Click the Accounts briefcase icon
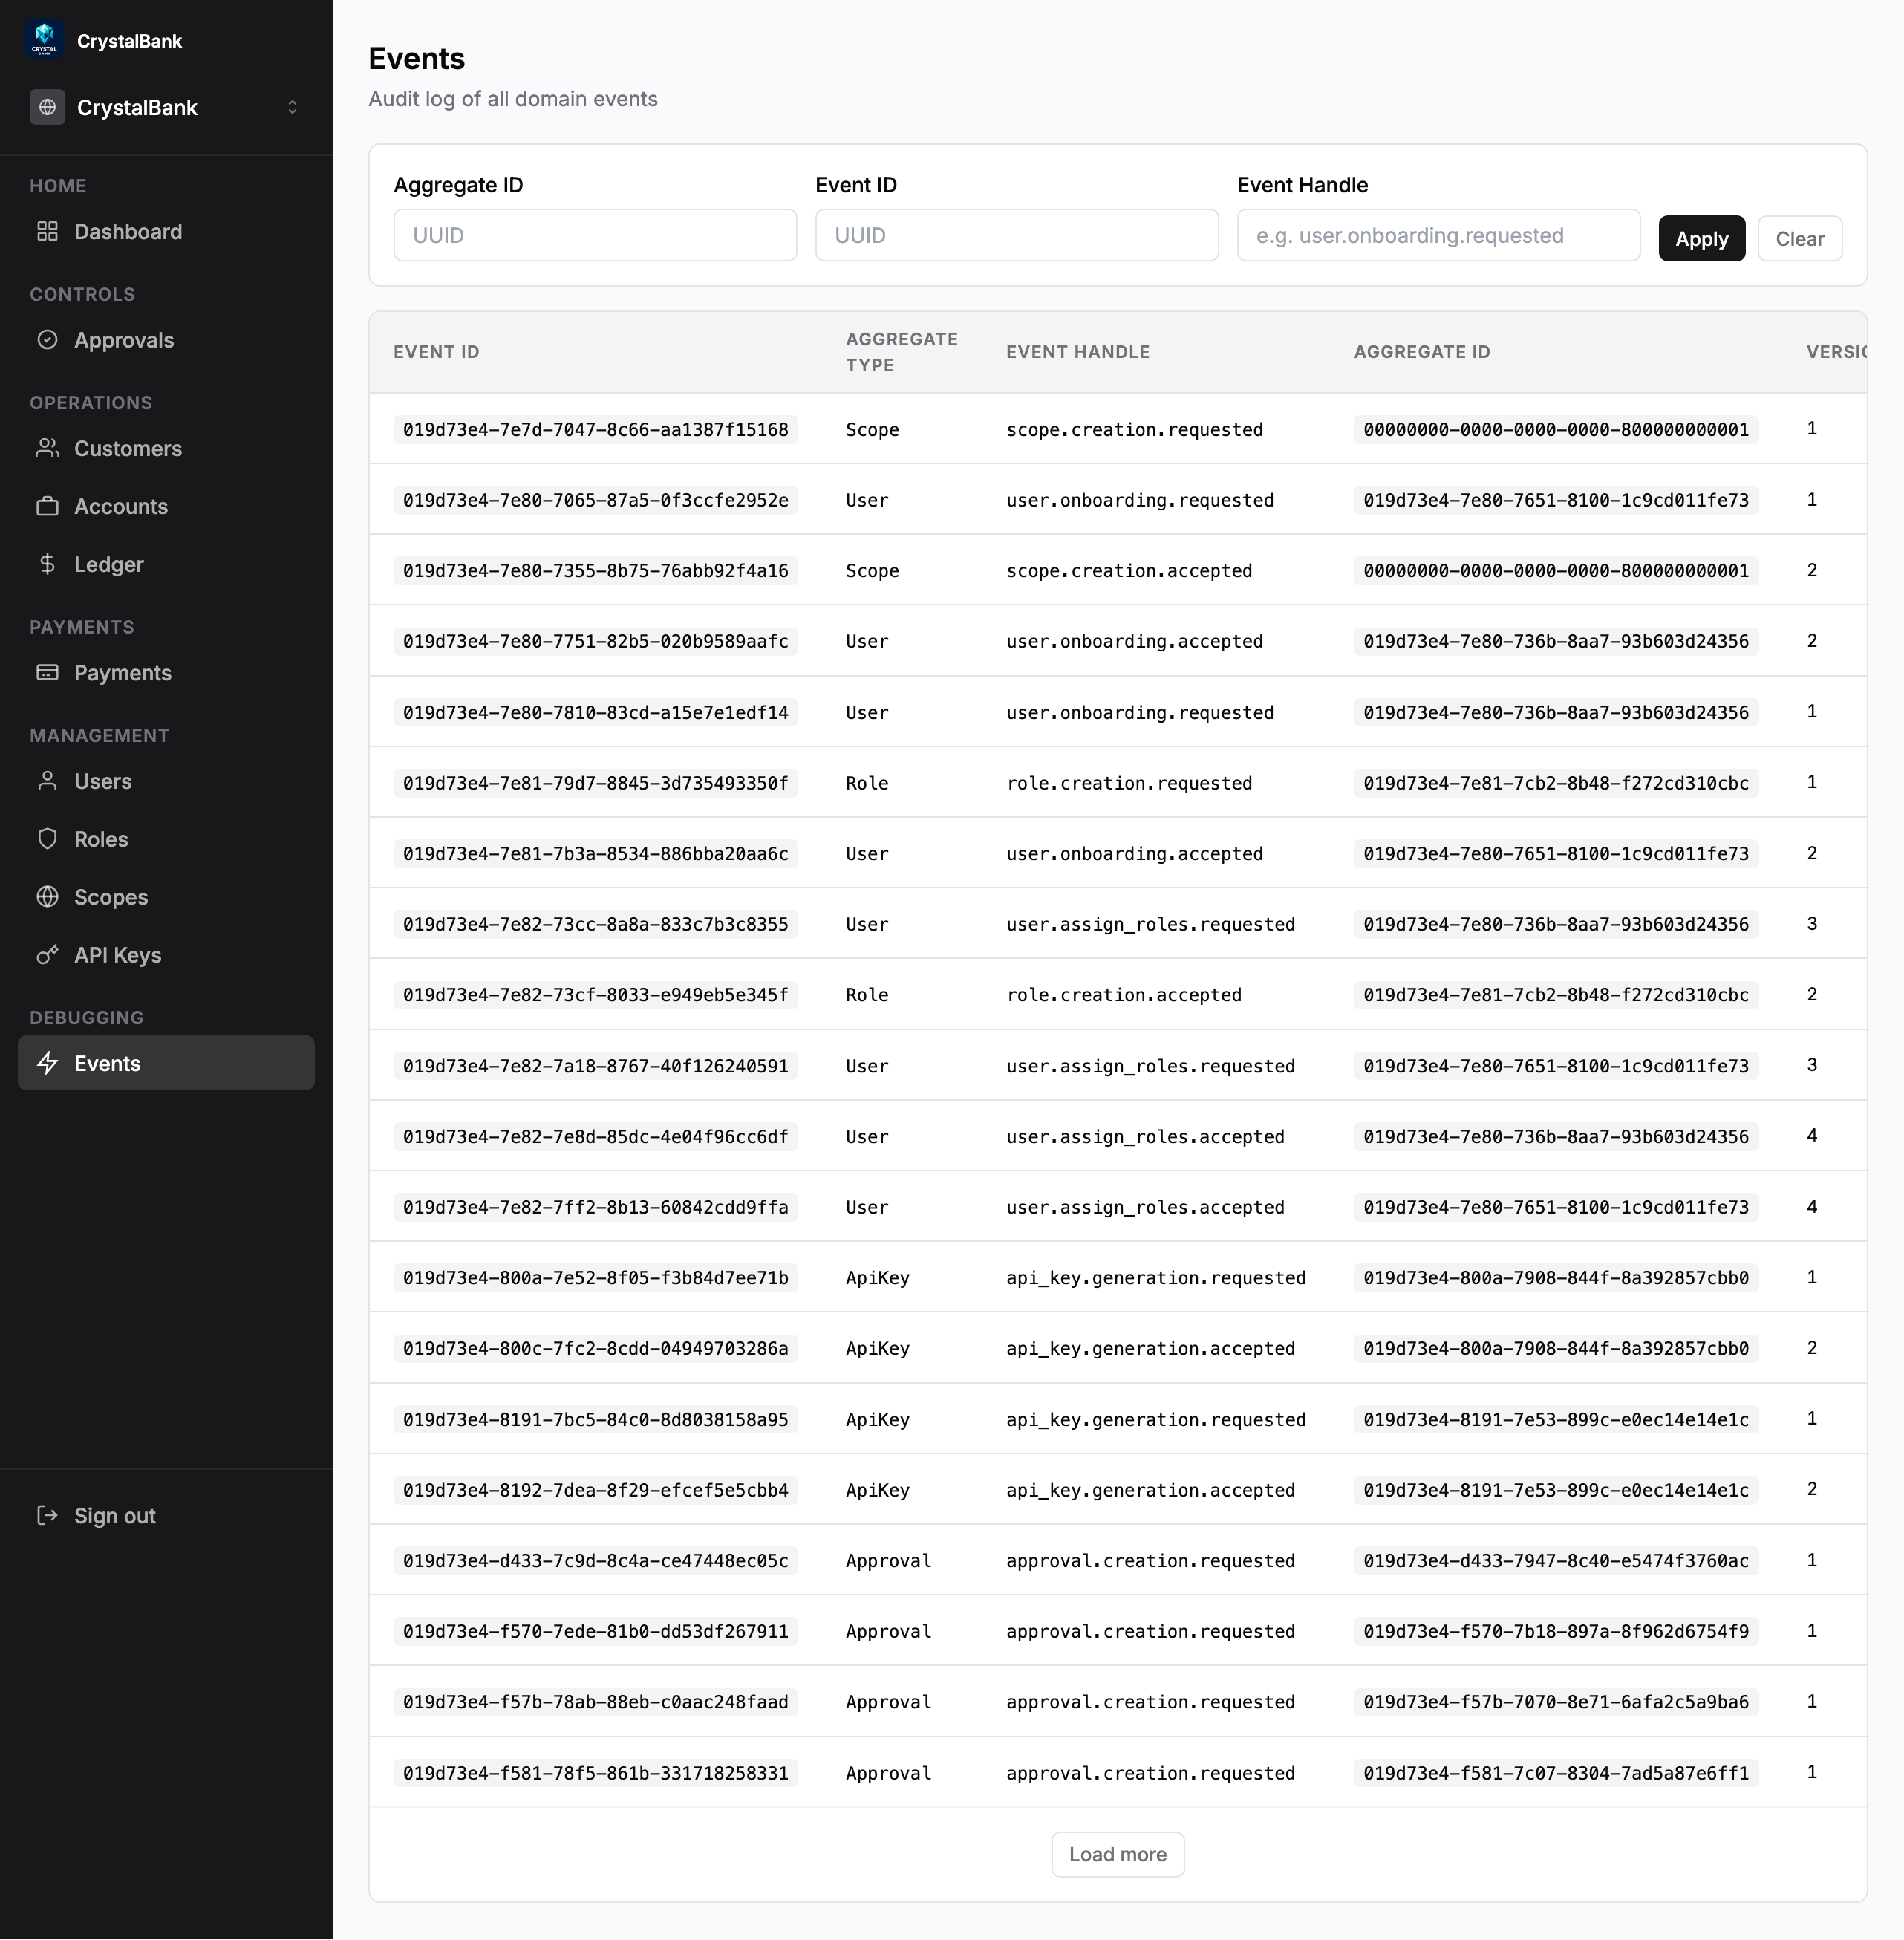Viewport: 1904px width, 1940px height. (x=47, y=506)
